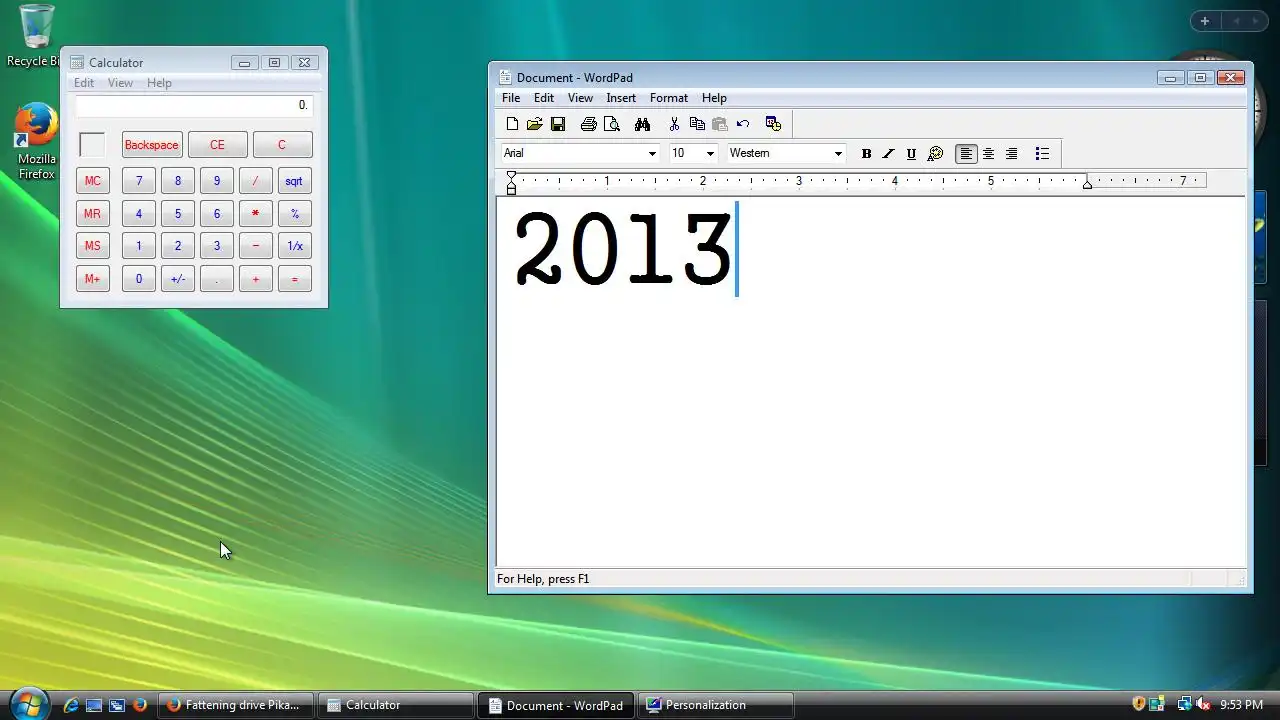Image resolution: width=1280 pixels, height=720 pixels.
Task: Toggle bullet list in WordPad
Action: click(1042, 154)
